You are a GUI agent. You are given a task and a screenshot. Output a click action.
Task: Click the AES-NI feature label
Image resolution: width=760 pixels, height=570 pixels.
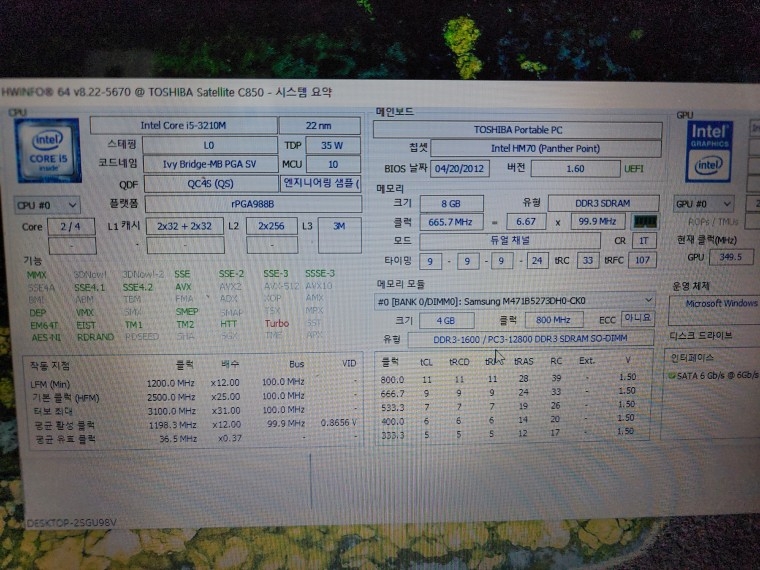tap(46, 337)
